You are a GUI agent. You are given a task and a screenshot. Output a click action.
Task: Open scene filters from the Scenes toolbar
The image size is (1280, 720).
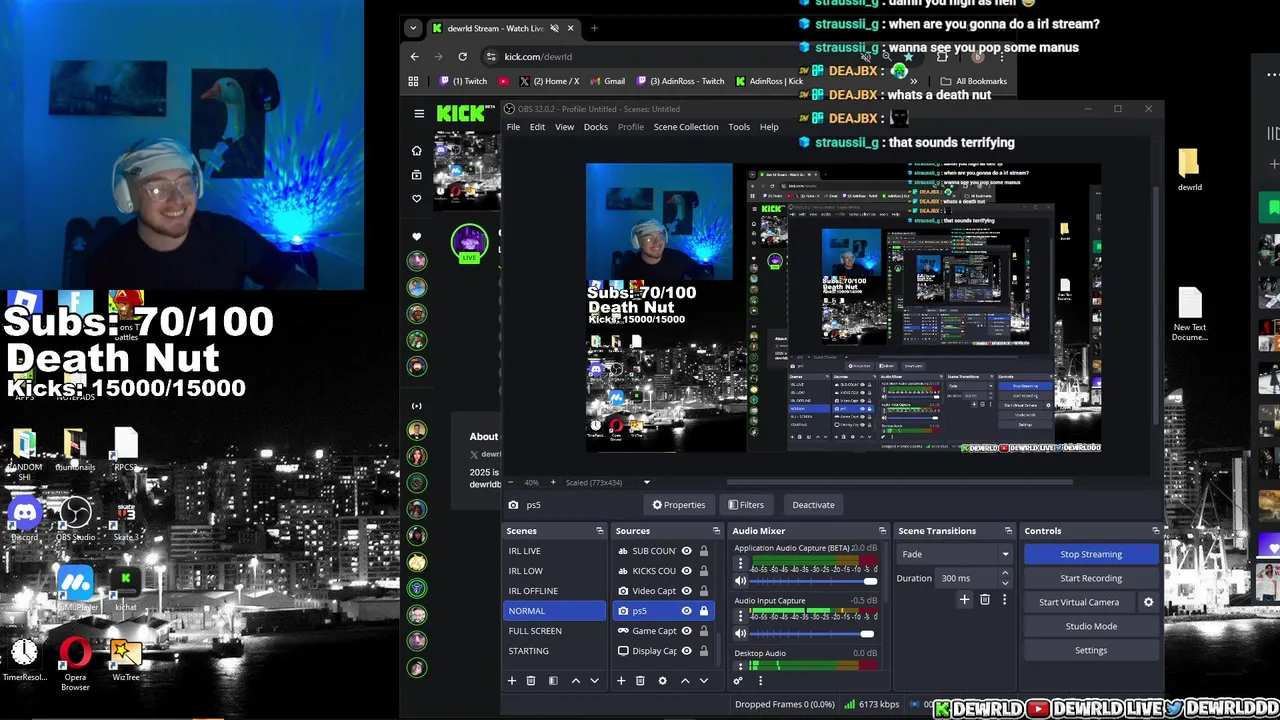click(551, 681)
